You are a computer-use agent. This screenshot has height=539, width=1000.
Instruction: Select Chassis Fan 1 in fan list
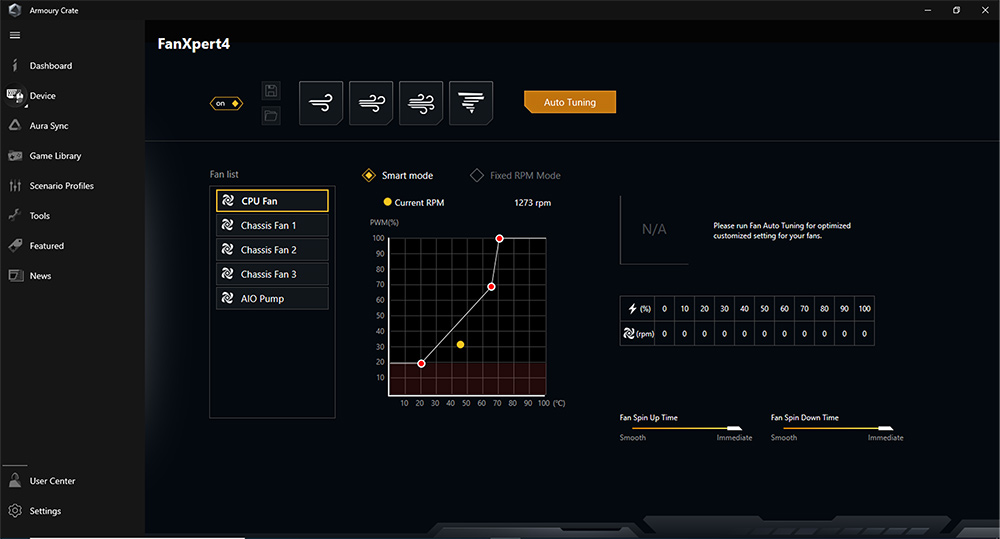coord(272,225)
